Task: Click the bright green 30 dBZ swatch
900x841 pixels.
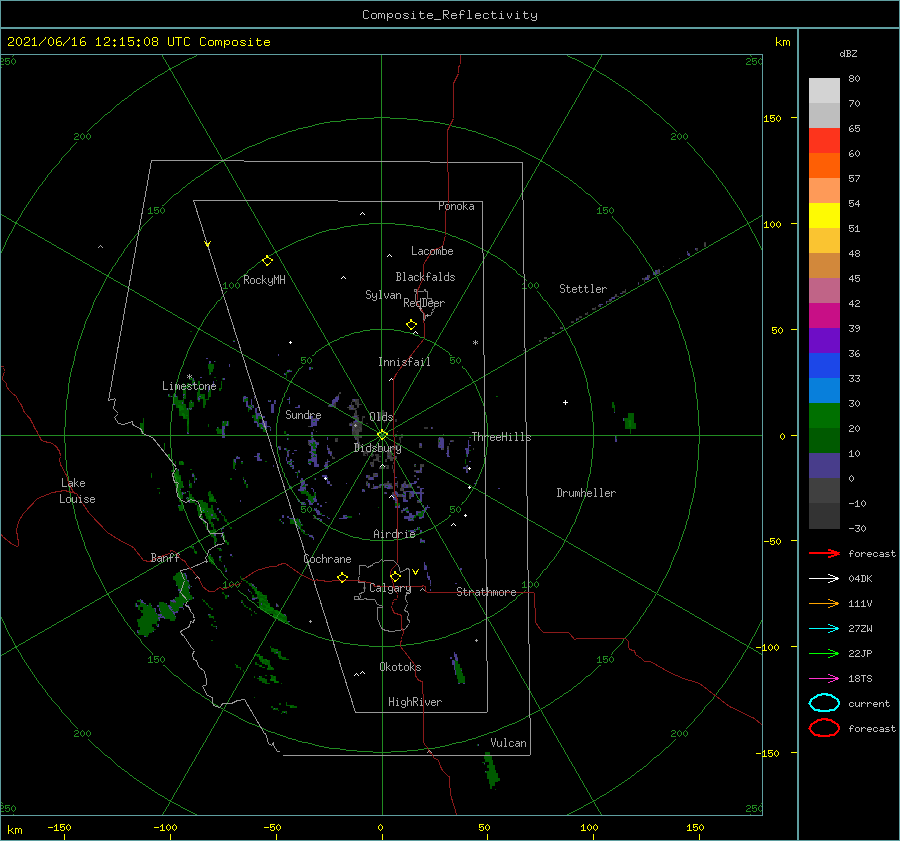Action: tap(824, 416)
